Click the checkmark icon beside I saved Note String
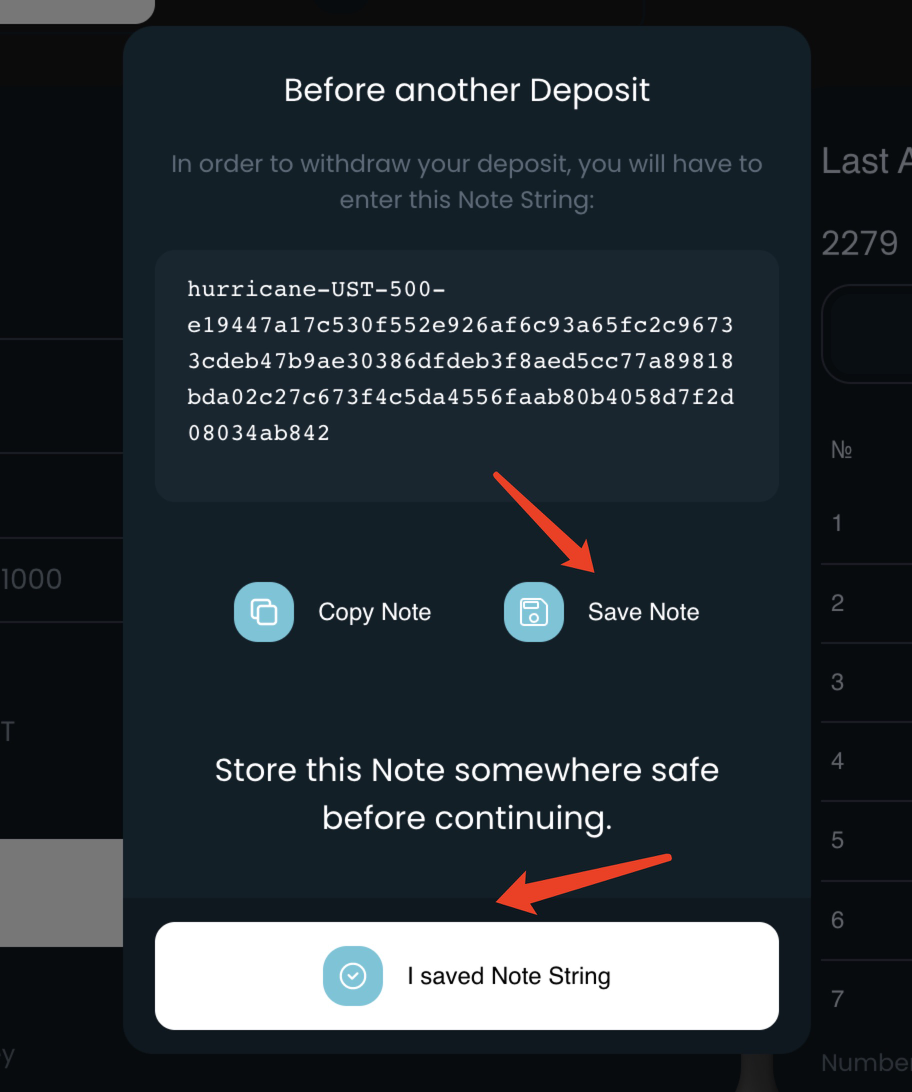This screenshot has width=912, height=1092. coord(353,976)
